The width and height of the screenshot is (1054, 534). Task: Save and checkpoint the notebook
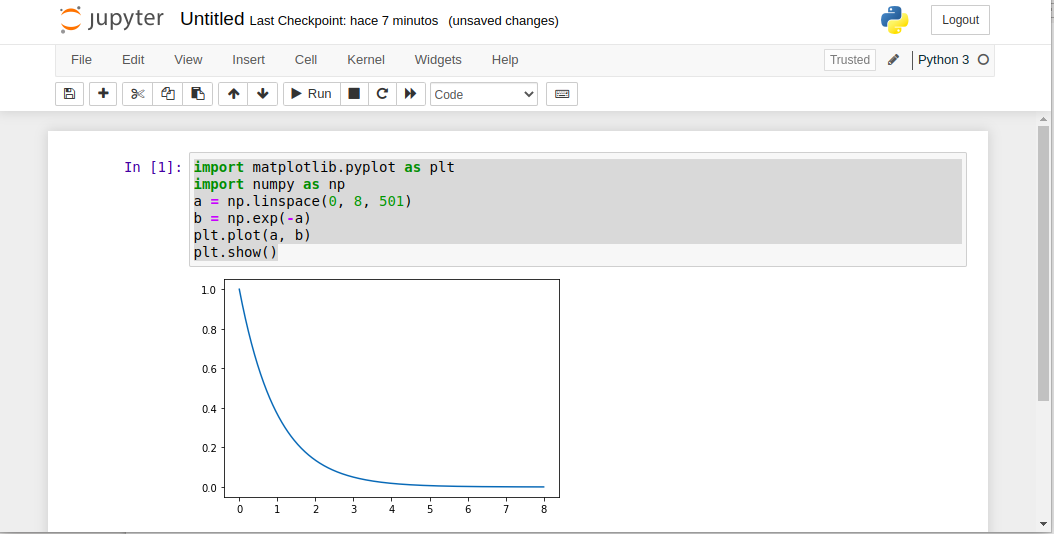(69, 94)
